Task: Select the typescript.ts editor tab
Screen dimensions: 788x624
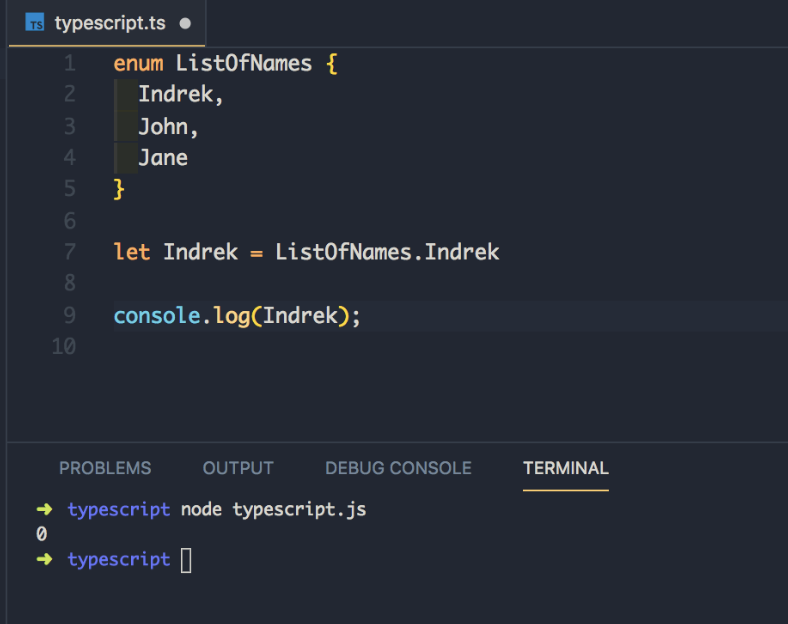Action: tap(107, 23)
